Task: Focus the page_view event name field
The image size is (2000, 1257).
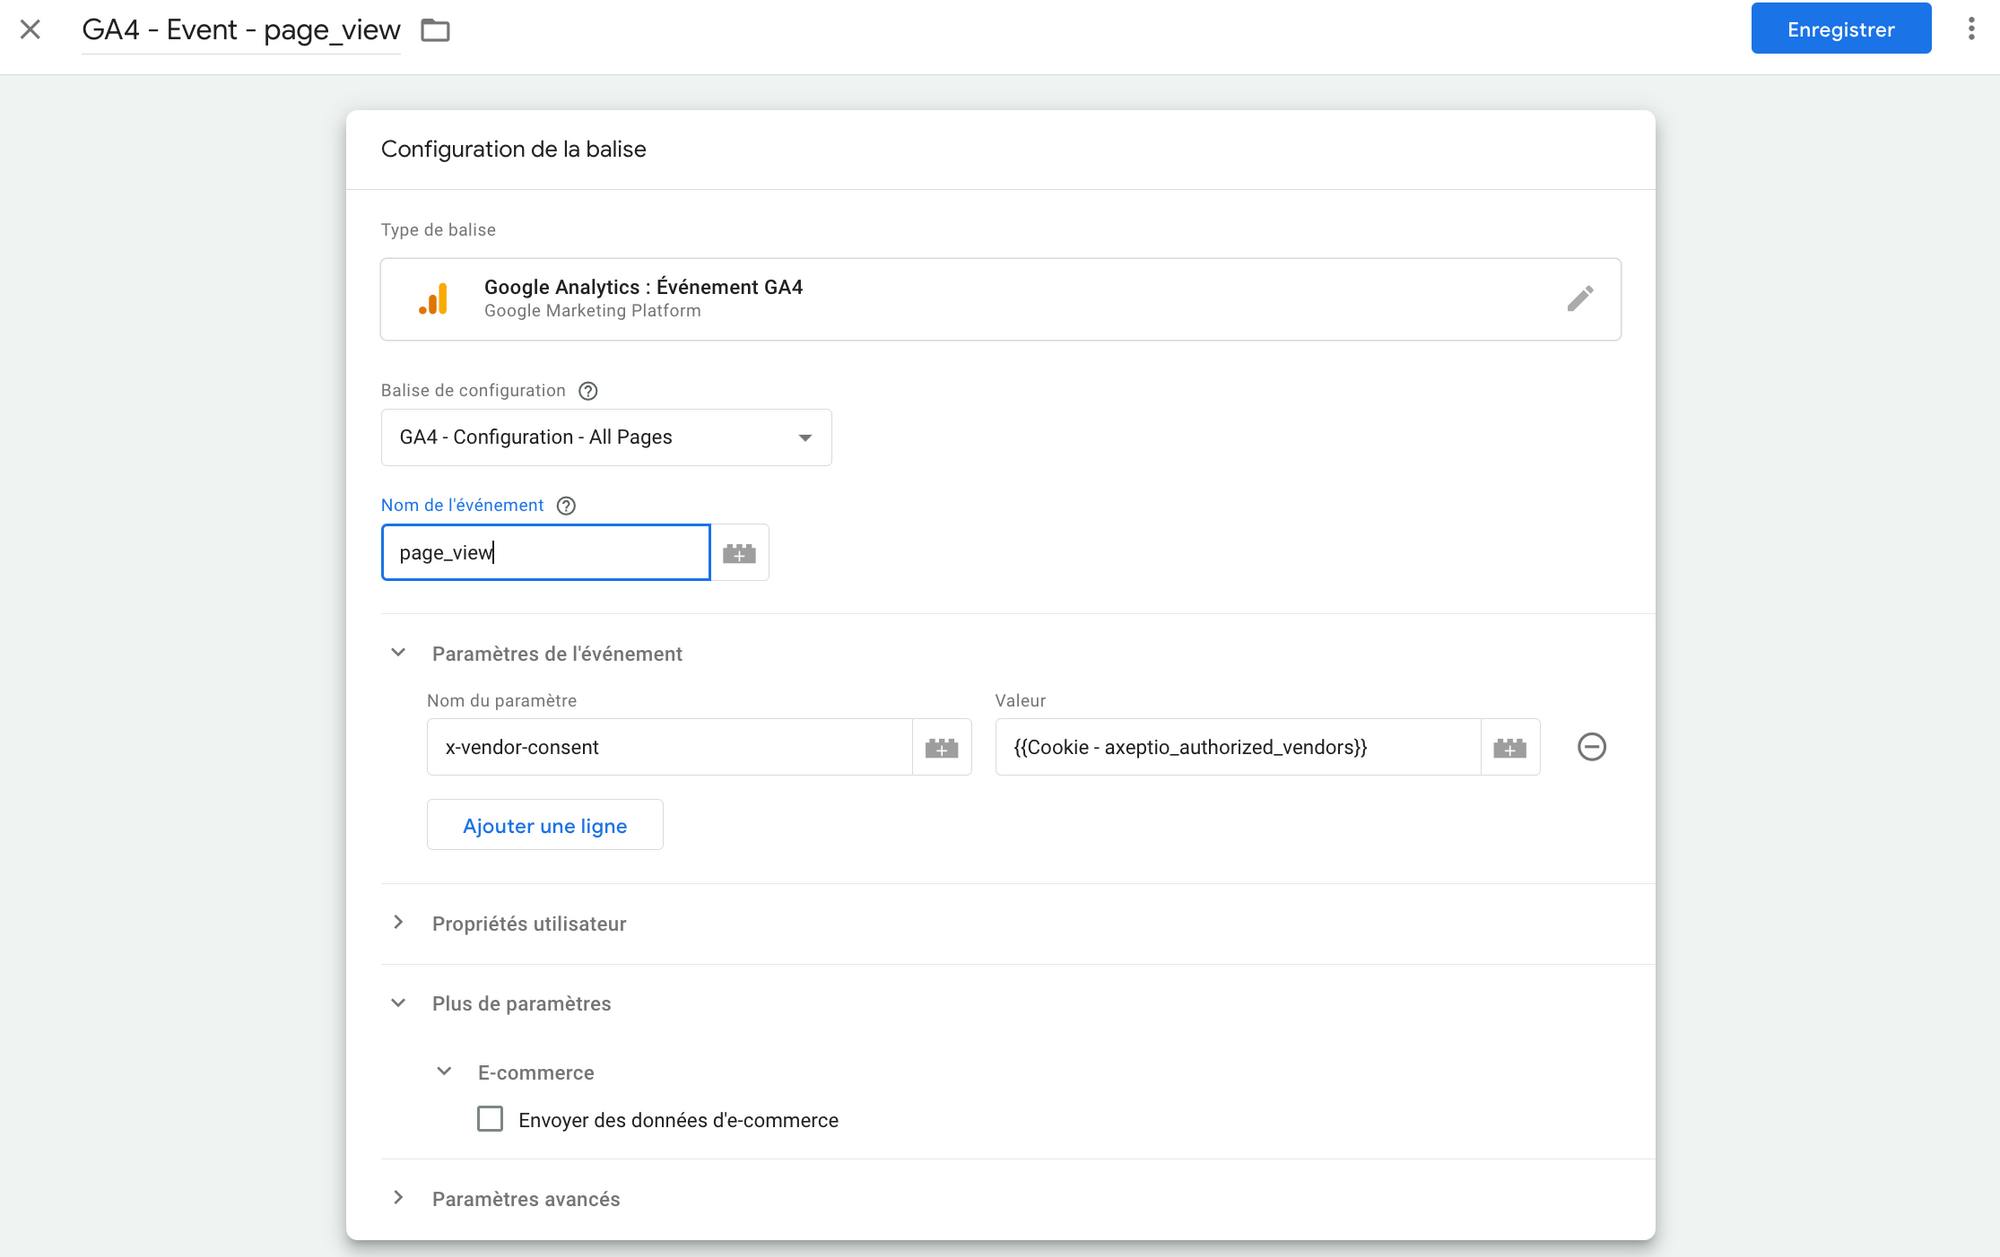Action: 546,552
